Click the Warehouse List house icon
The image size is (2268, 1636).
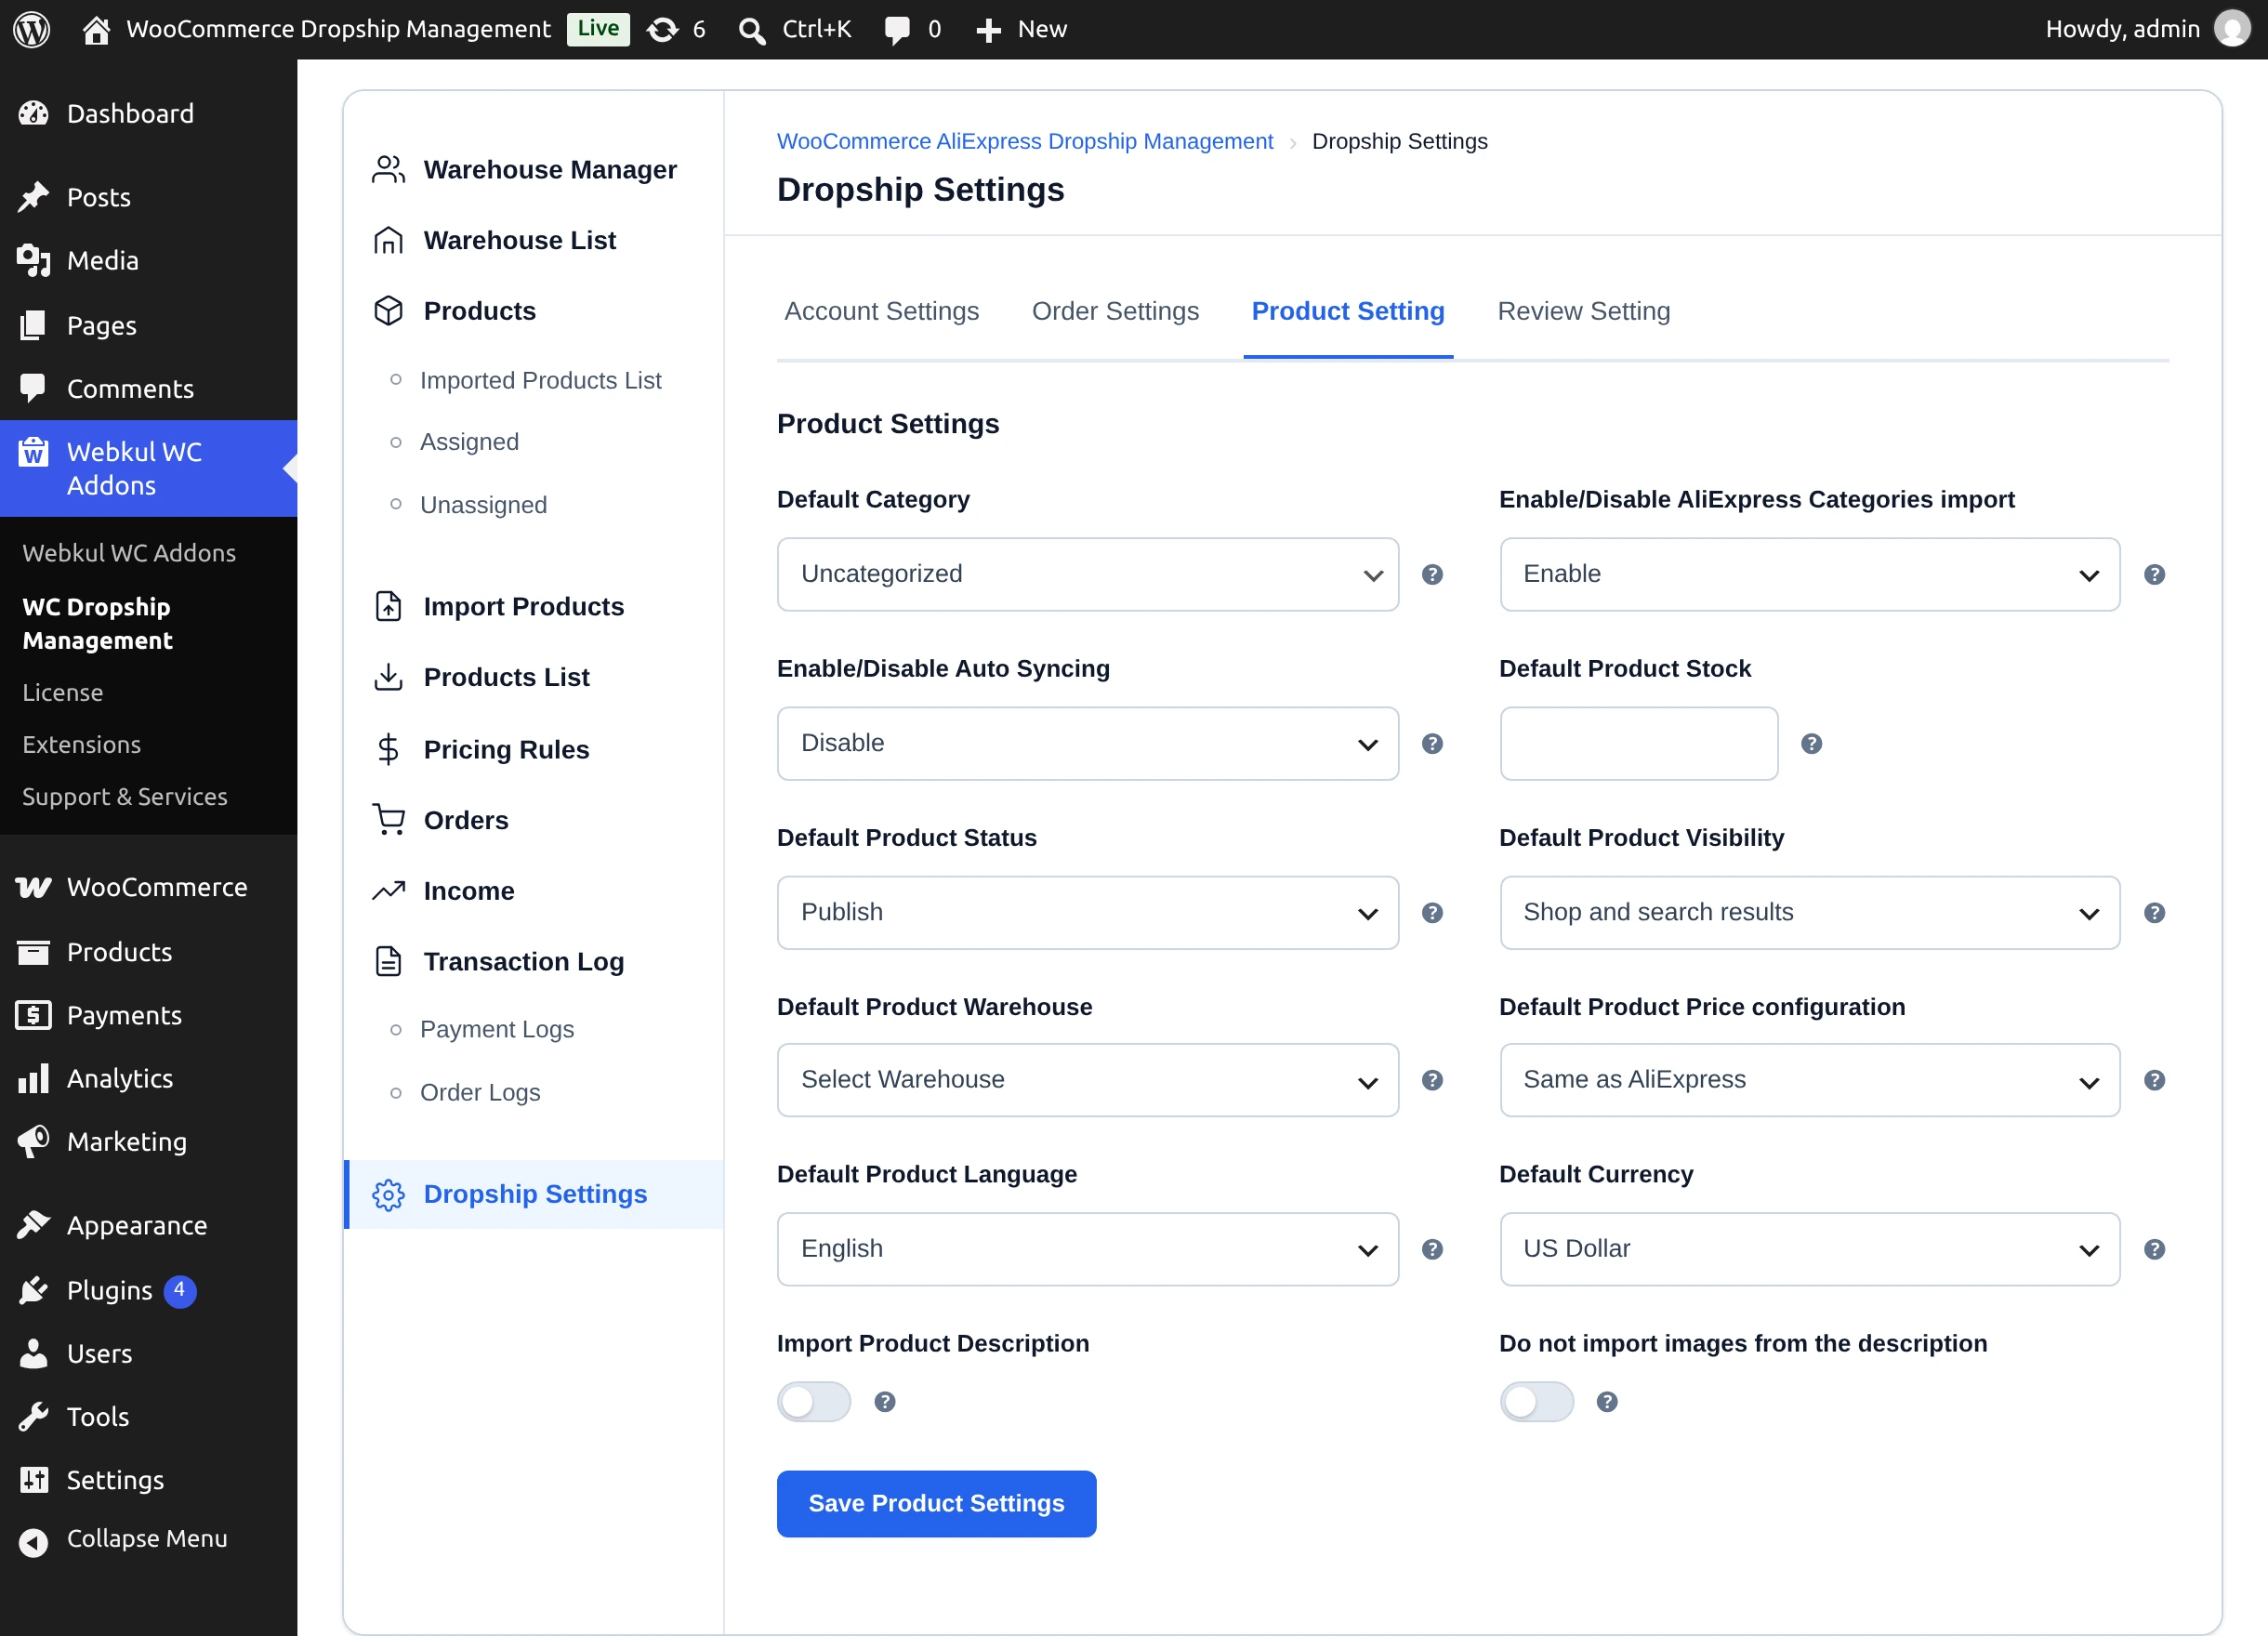point(388,240)
